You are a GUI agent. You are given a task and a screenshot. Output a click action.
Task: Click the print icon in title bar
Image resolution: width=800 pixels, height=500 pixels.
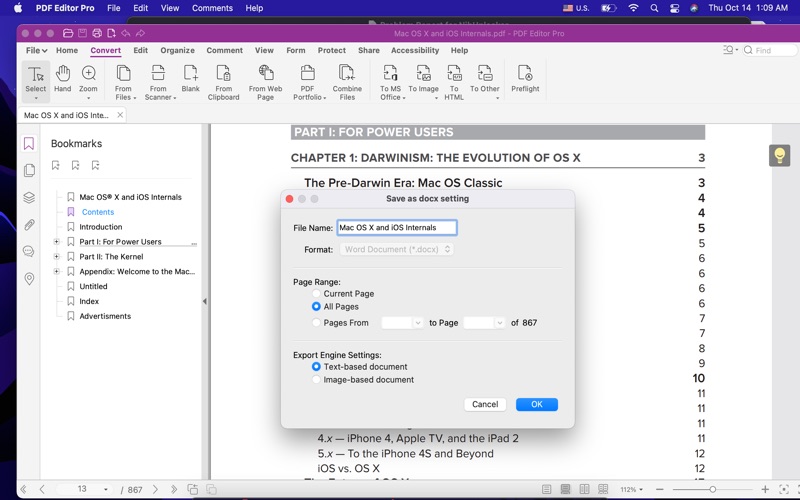coord(97,33)
